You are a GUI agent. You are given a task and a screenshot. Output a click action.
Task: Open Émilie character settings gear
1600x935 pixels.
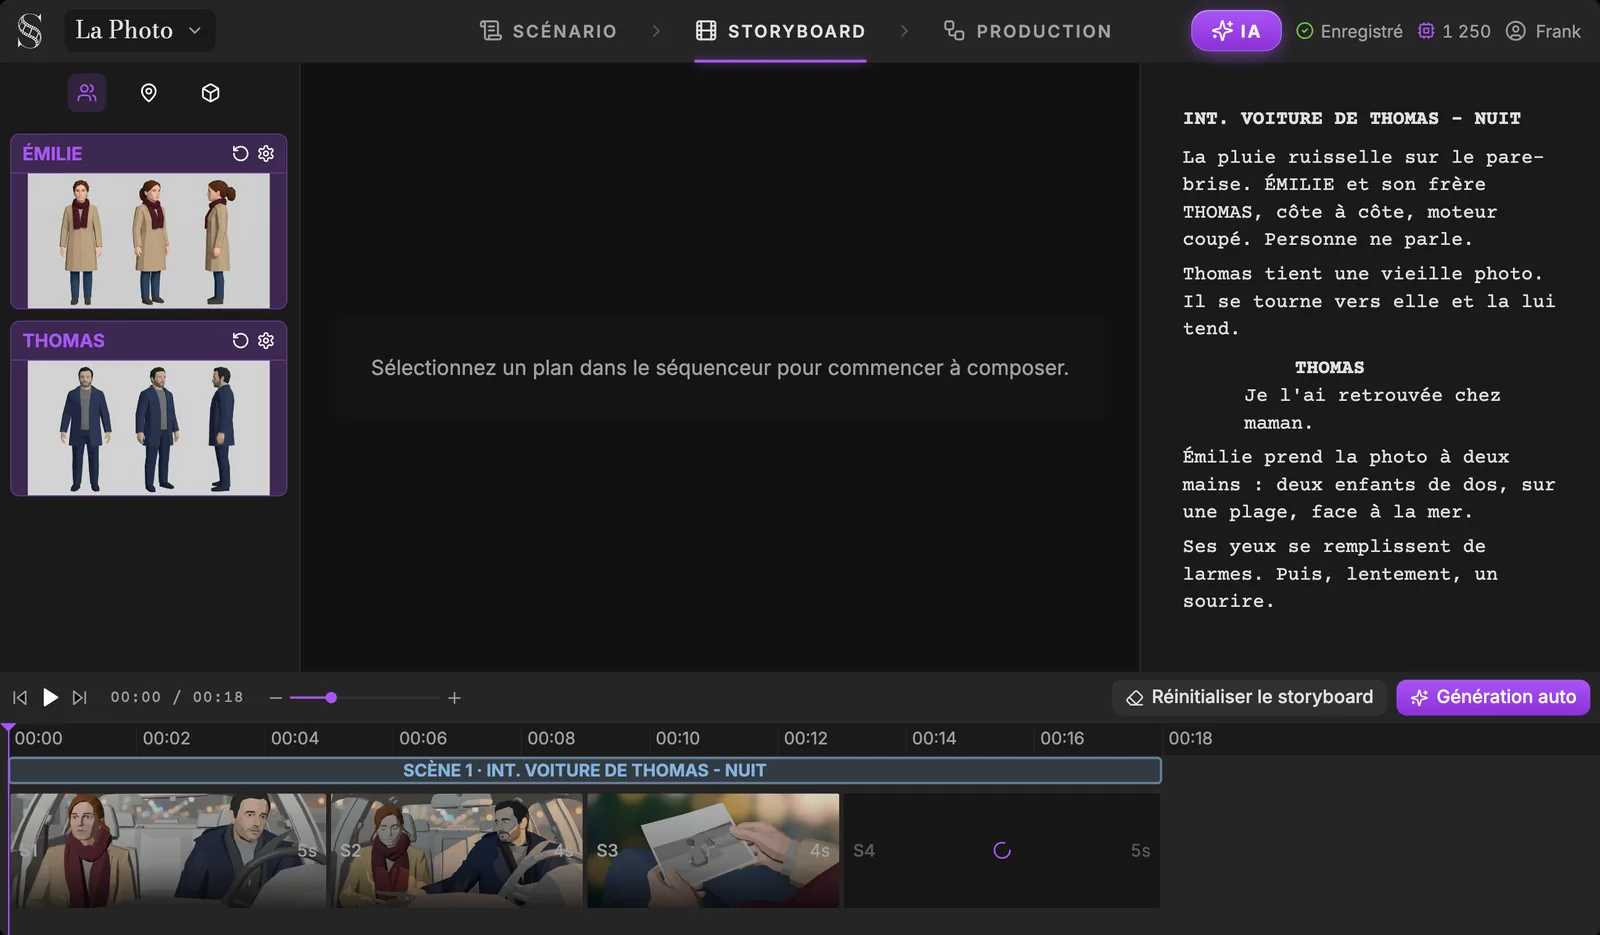click(266, 154)
